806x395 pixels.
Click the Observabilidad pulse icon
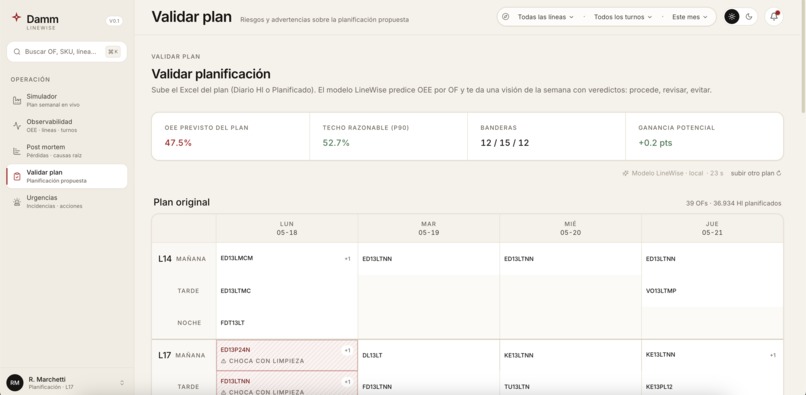click(17, 125)
